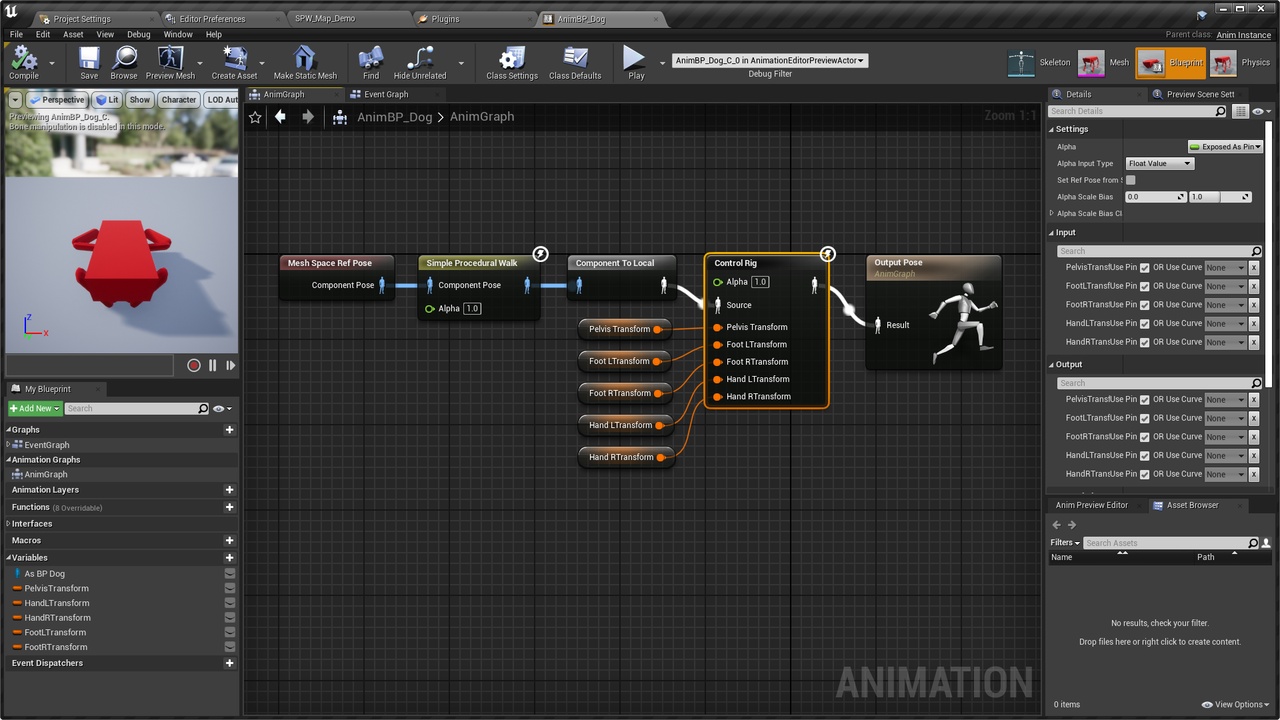Open the Character menu in the viewport
Screen dimensions: 1280x720
[x=178, y=99]
